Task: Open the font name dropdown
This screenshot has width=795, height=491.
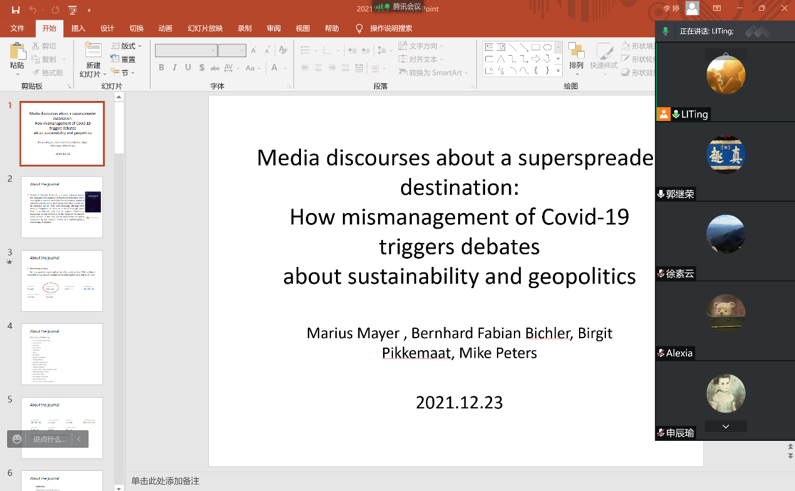Action: click(x=213, y=50)
